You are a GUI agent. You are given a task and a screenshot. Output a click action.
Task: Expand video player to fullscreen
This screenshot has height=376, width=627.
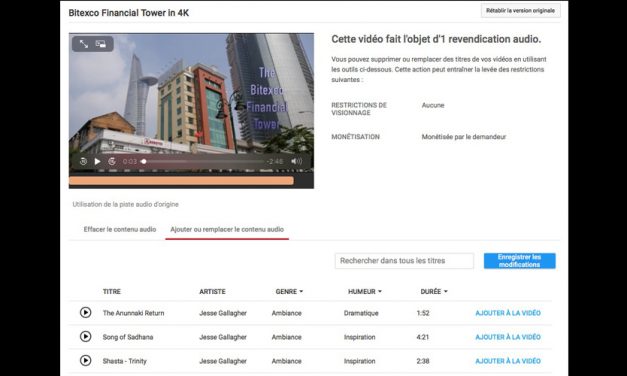[84, 44]
